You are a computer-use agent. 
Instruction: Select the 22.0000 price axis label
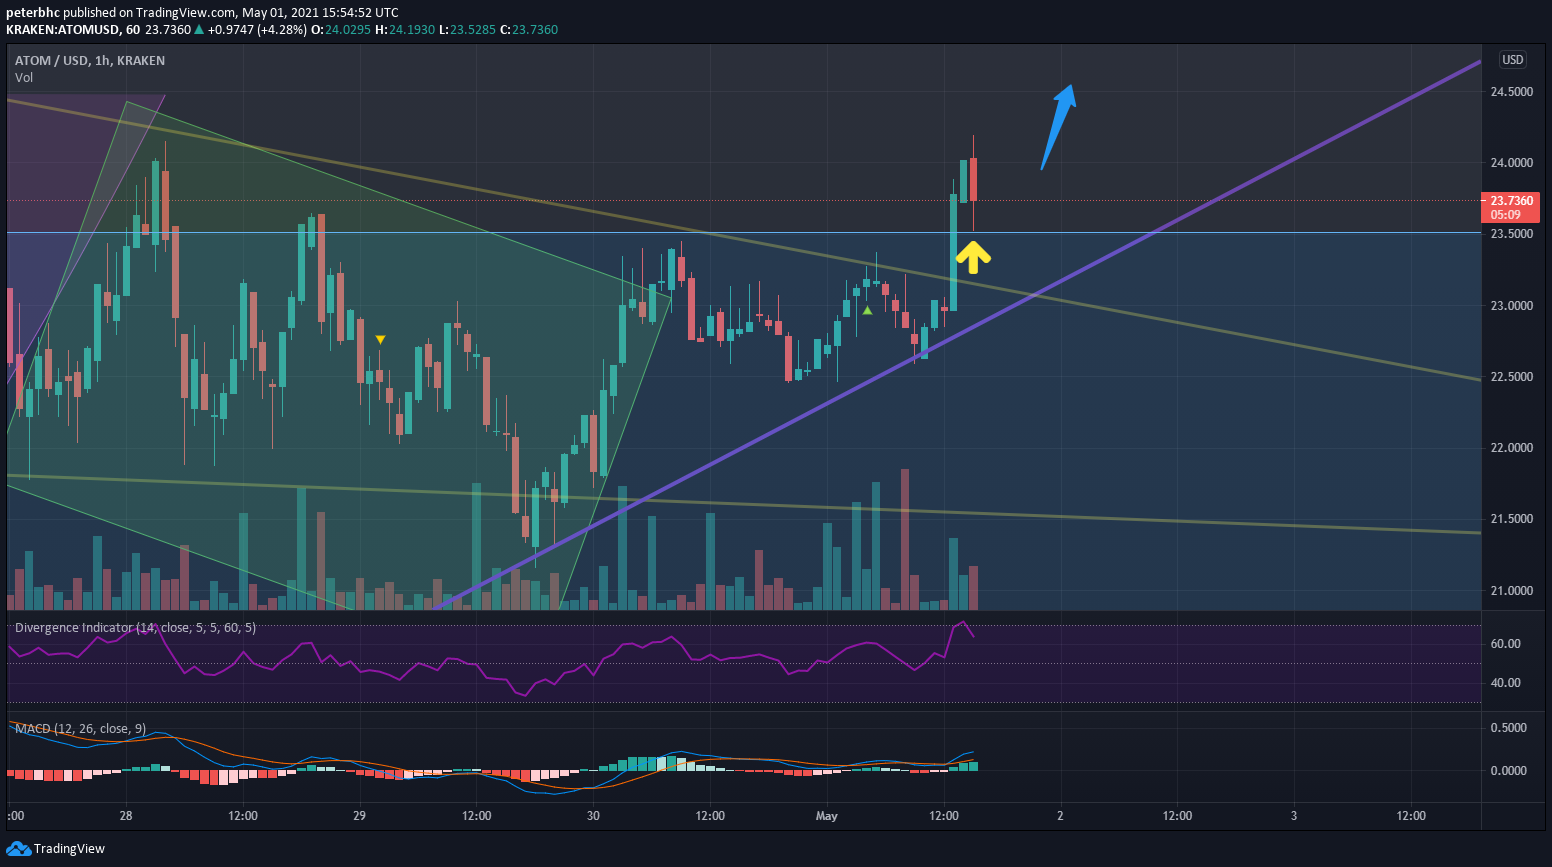1511,448
